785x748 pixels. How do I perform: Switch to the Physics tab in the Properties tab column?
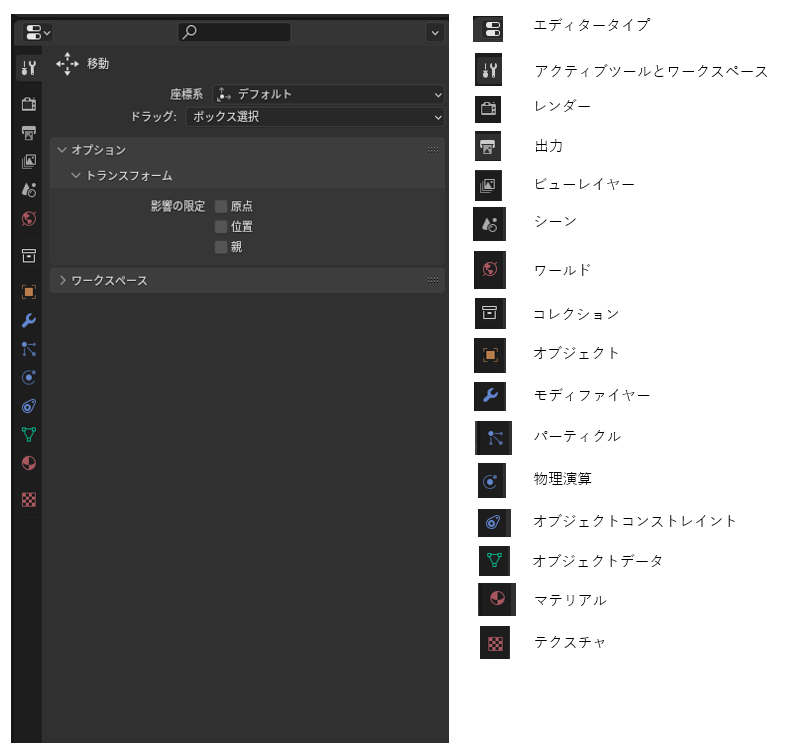(x=29, y=378)
